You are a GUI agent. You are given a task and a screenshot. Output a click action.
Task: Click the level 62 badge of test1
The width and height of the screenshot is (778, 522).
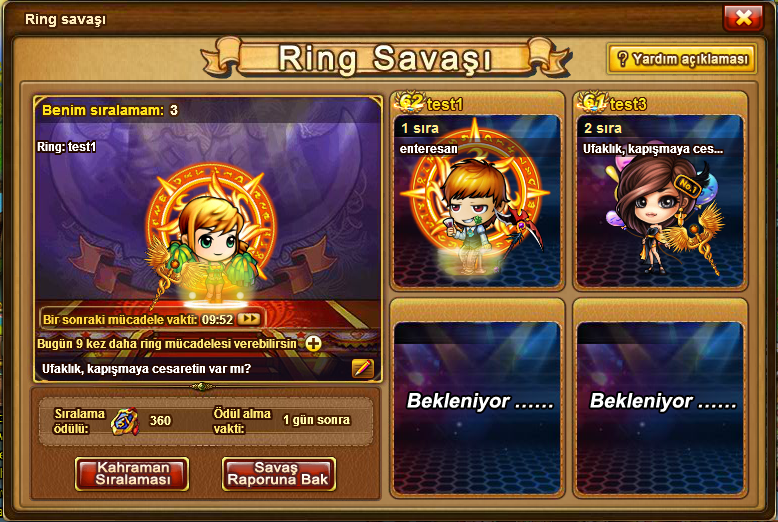[410, 102]
